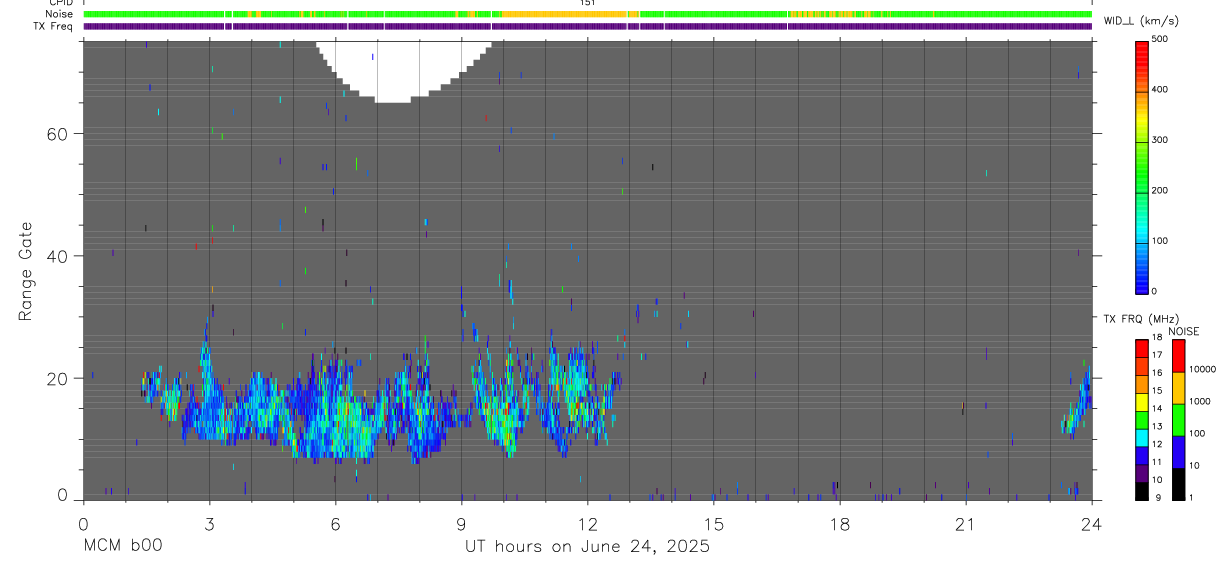
Task: Click the '21' hour tick on time axis
Action: click(966, 524)
